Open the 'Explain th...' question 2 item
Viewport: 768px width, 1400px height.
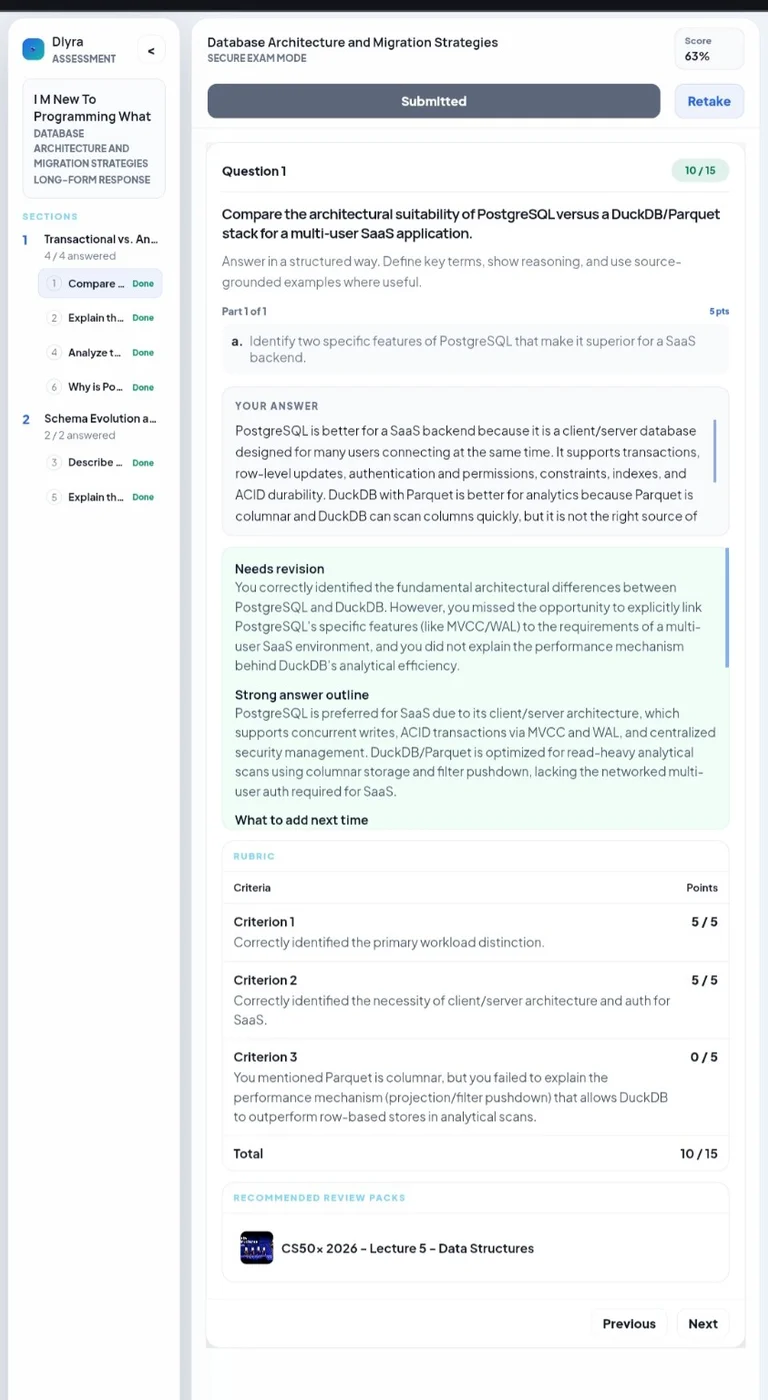100,318
